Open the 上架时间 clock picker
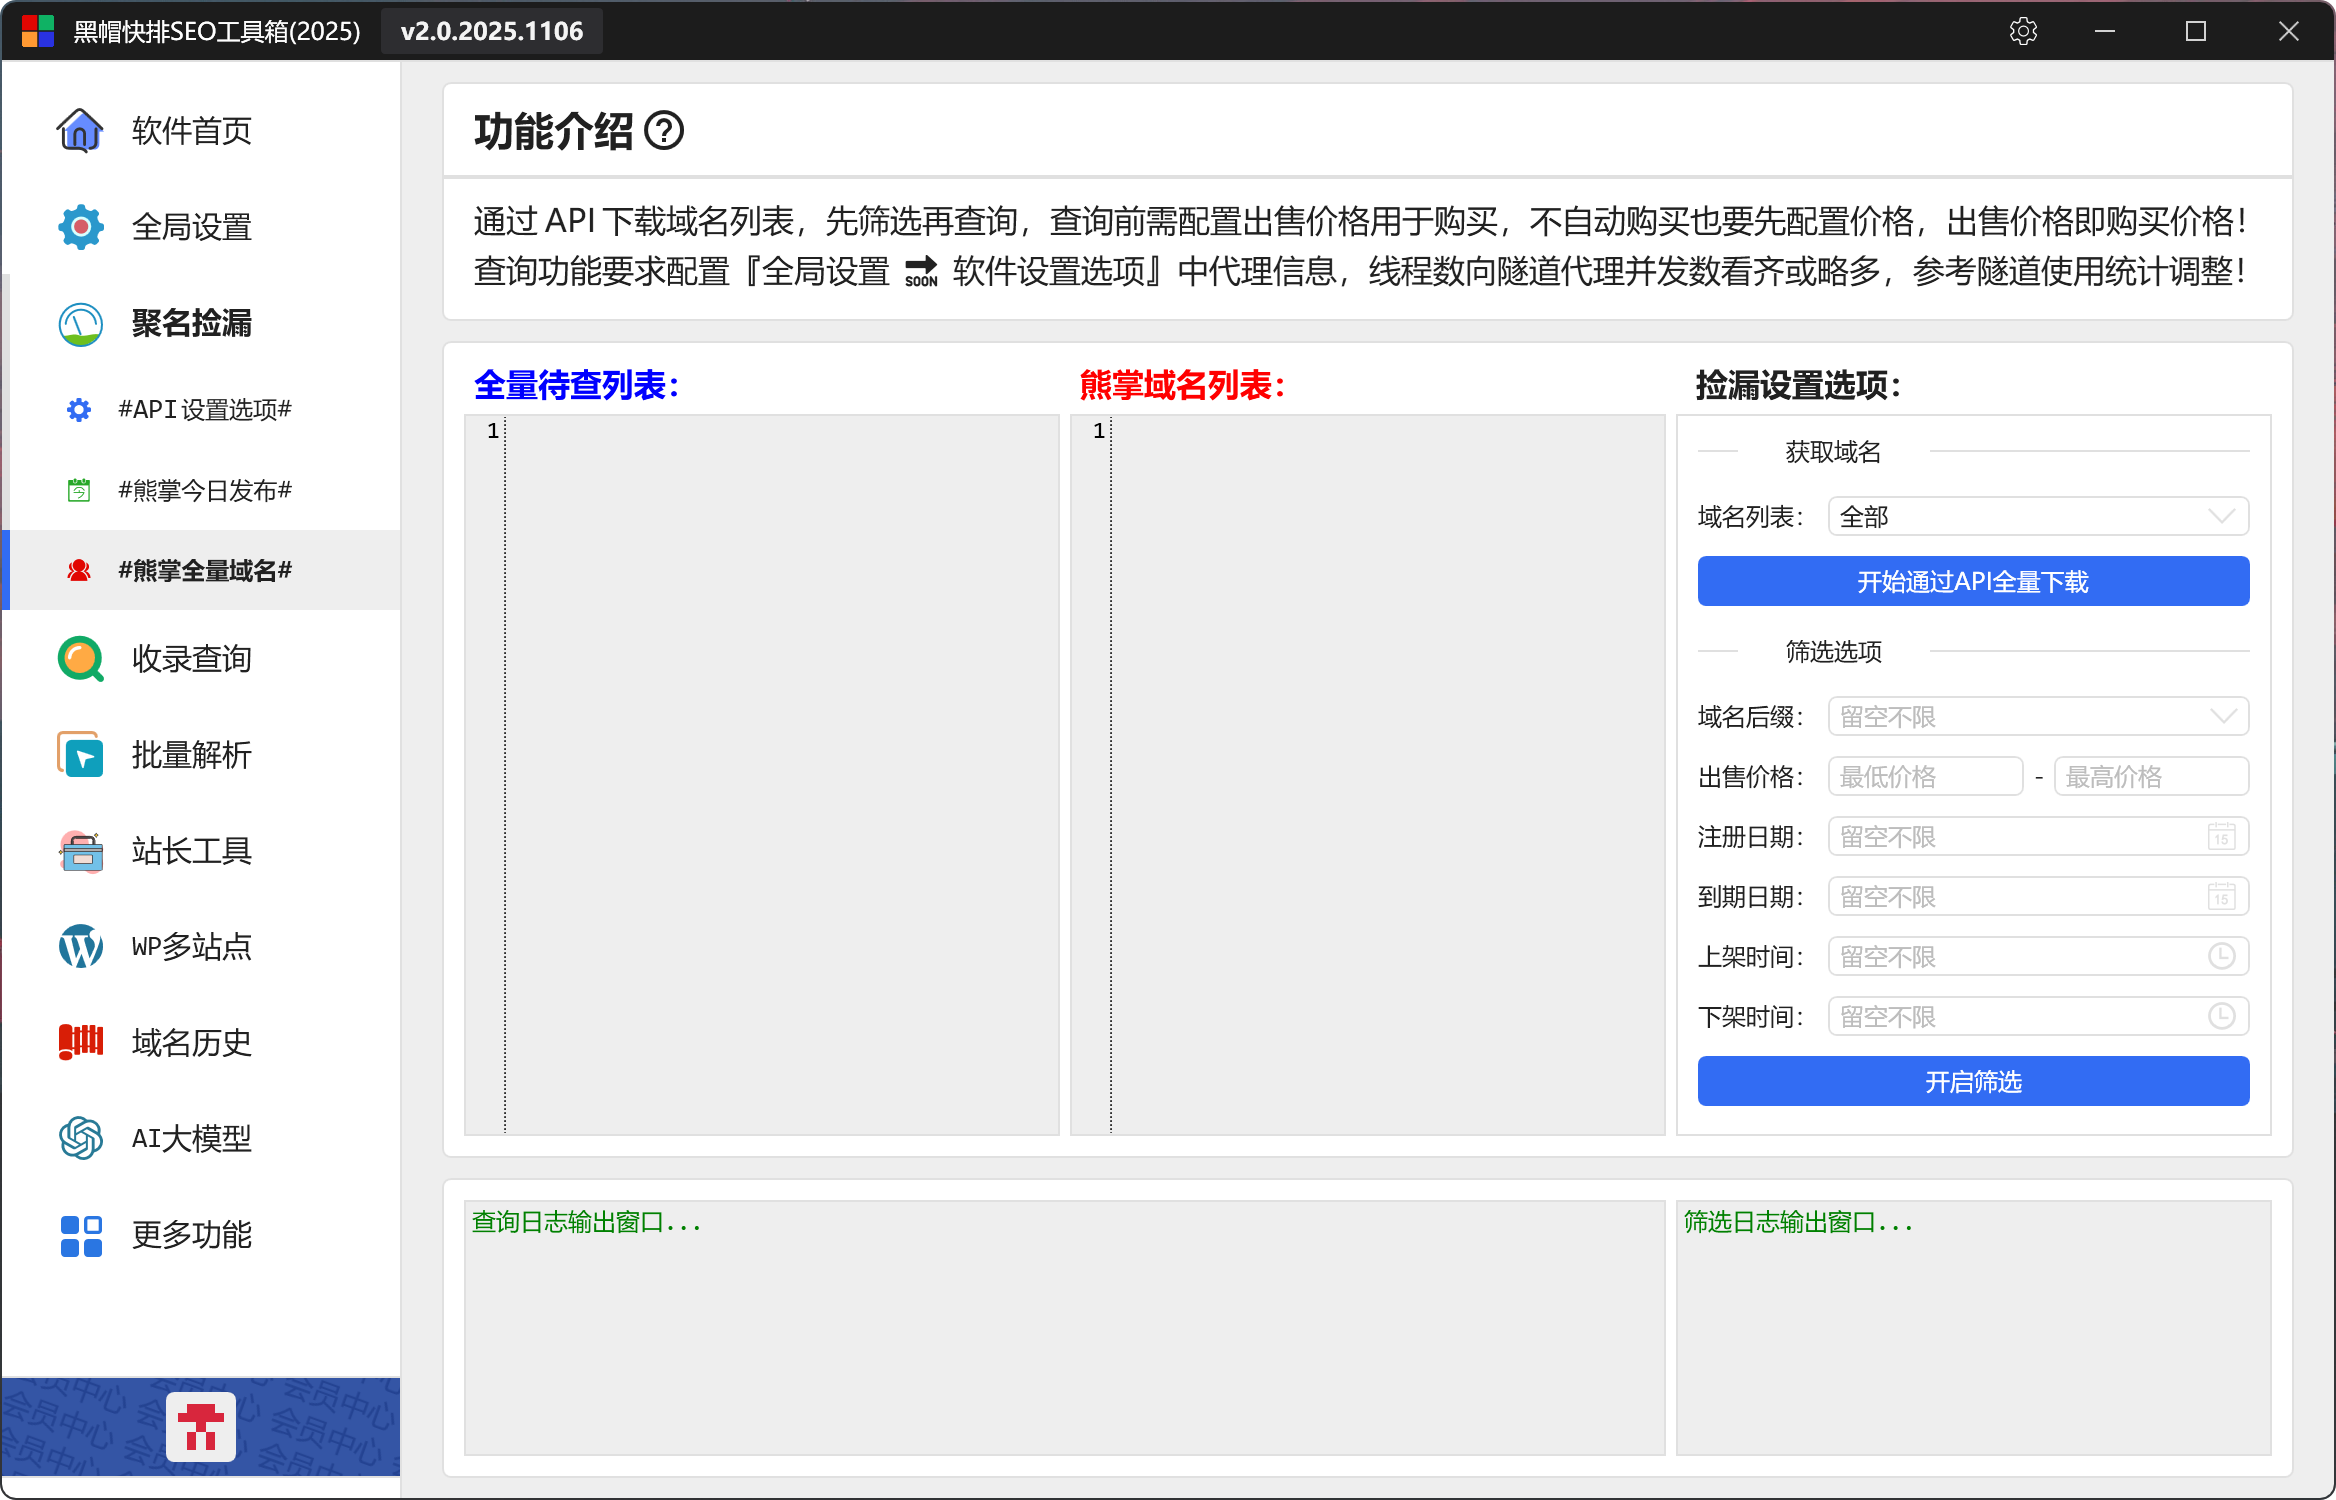The width and height of the screenshot is (2336, 1500). 2221,957
